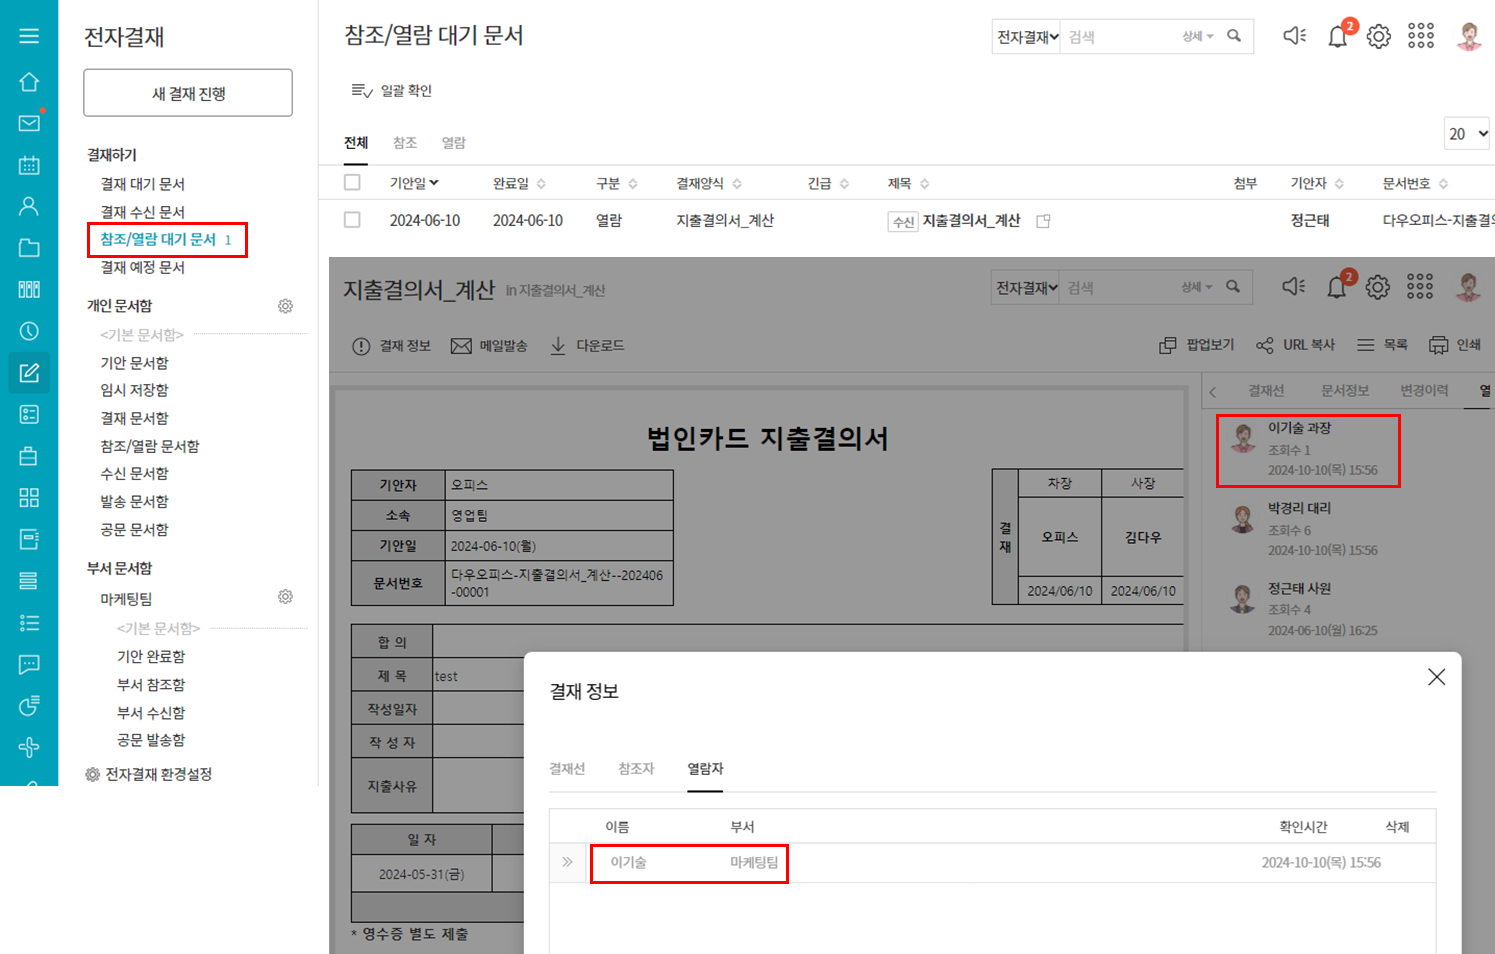Click the top search input field
Image resolution: width=1495 pixels, height=954 pixels.
coord(1118,37)
